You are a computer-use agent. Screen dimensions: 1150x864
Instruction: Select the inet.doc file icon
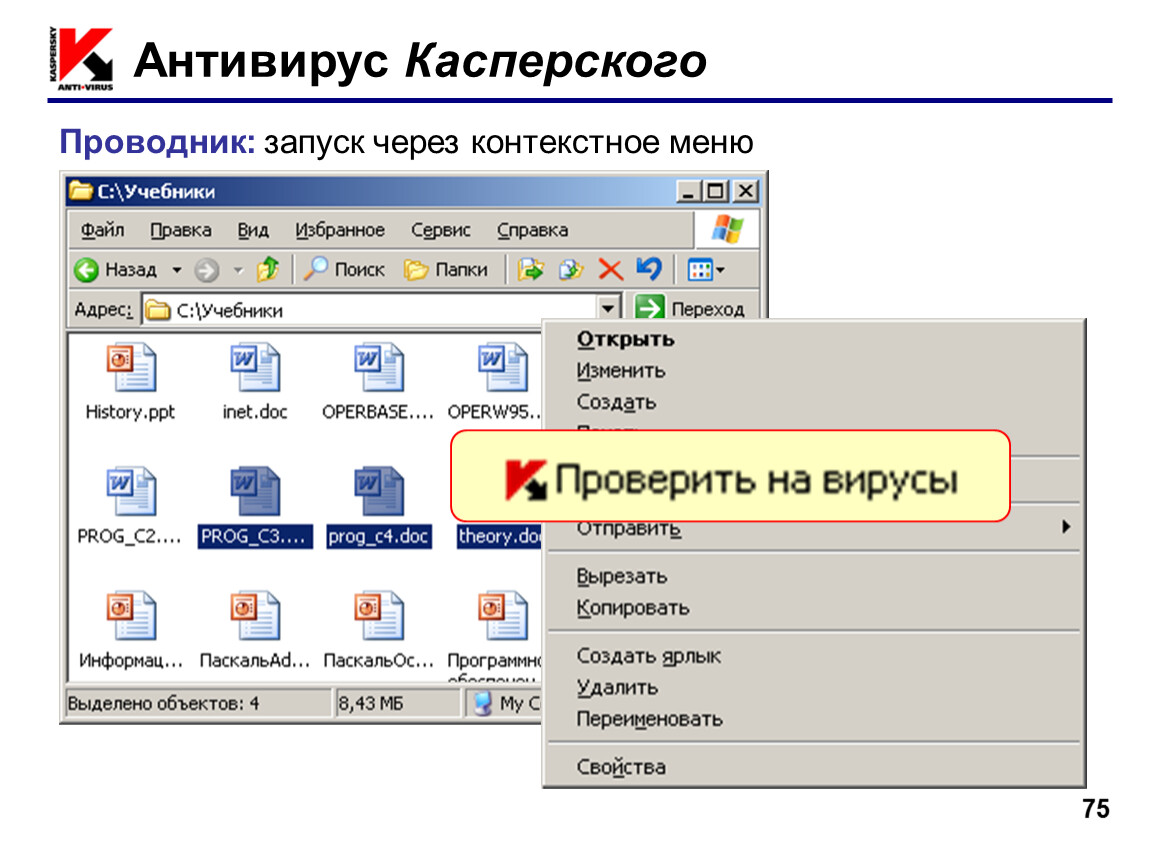pos(254,367)
